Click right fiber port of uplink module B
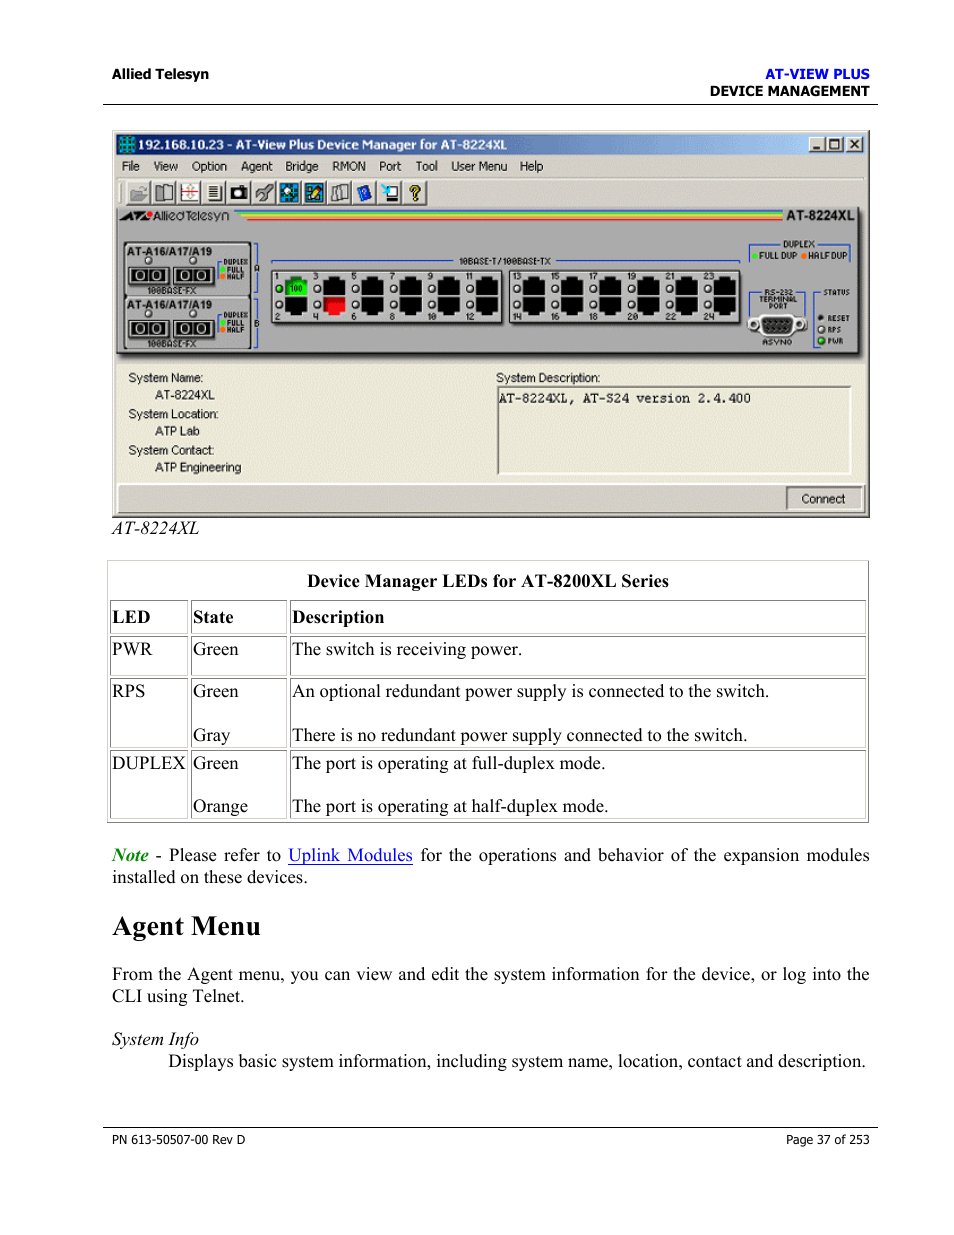954x1235 pixels. click(x=193, y=328)
